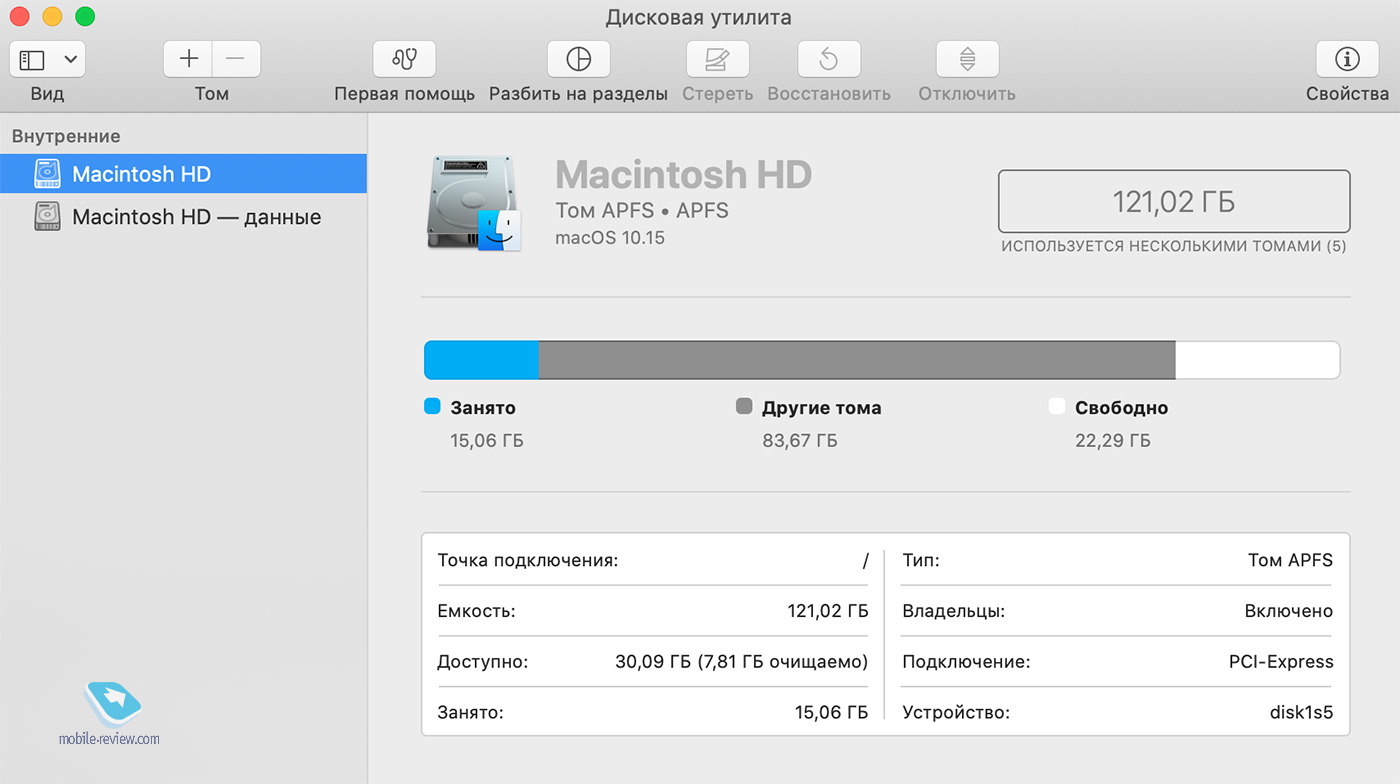Click the Restore toolbar icon
The height and width of the screenshot is (784, 1400).
coord(828,59)
